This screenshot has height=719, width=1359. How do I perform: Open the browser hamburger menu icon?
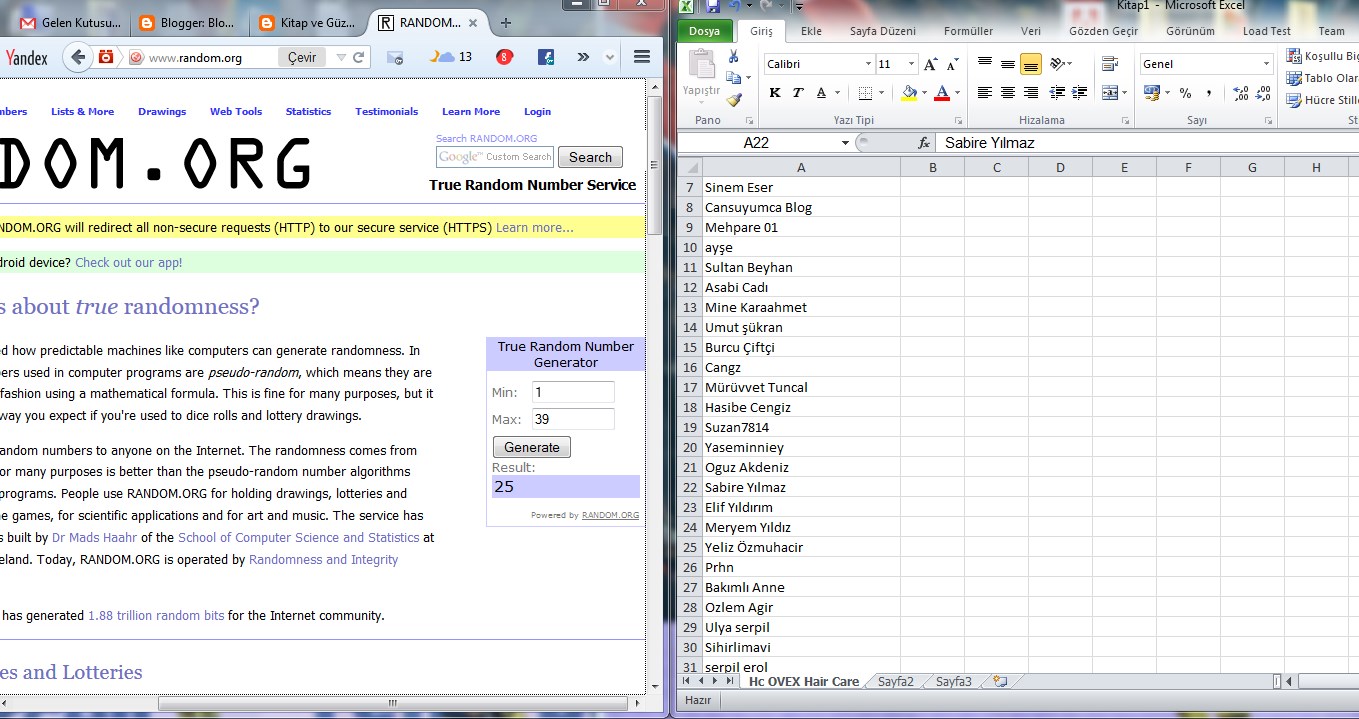click(x=643, y=58)
